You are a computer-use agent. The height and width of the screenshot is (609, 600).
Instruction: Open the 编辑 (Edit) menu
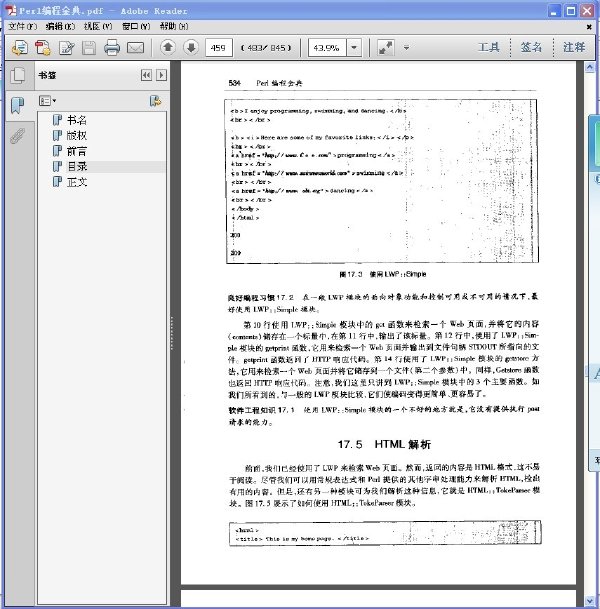pos(60,26)
